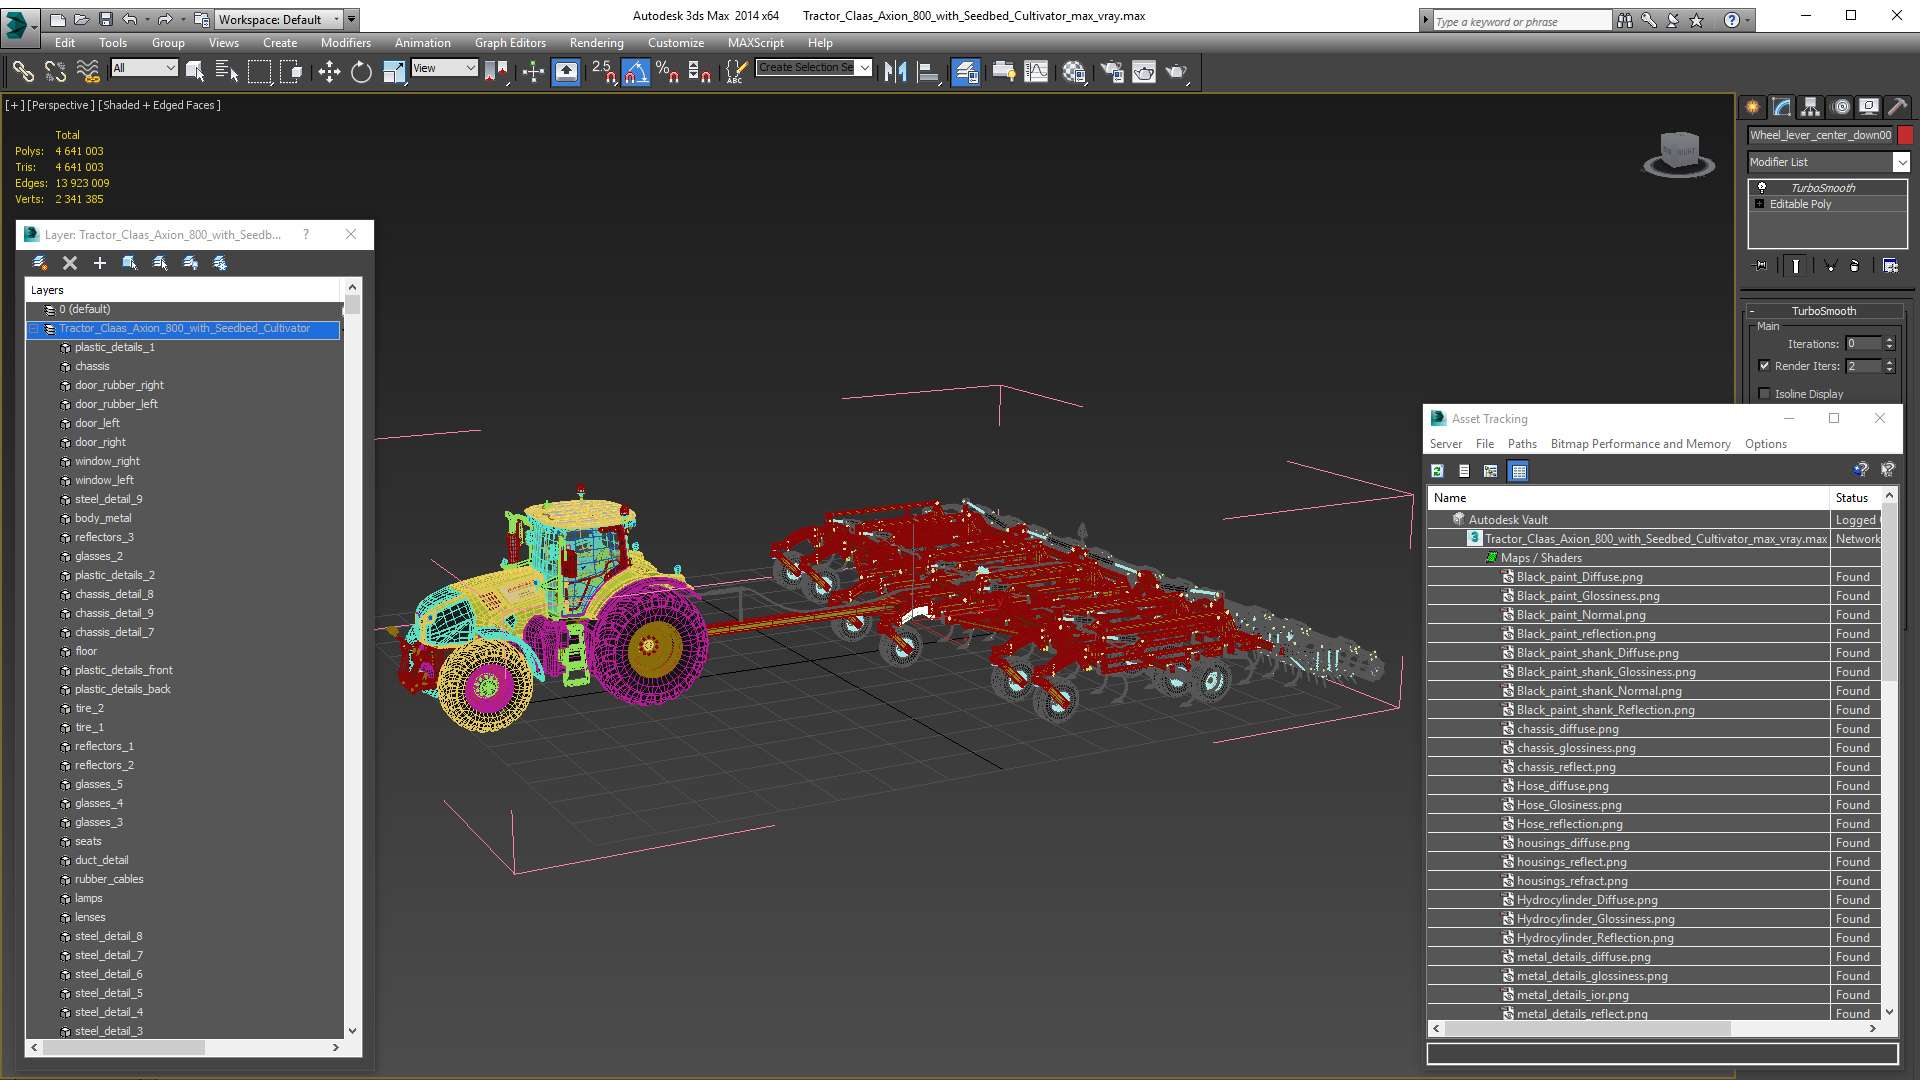Open the Workspace Default dropdown
The width and height of the screenshot is (1920, 1080).
[280, 19]
